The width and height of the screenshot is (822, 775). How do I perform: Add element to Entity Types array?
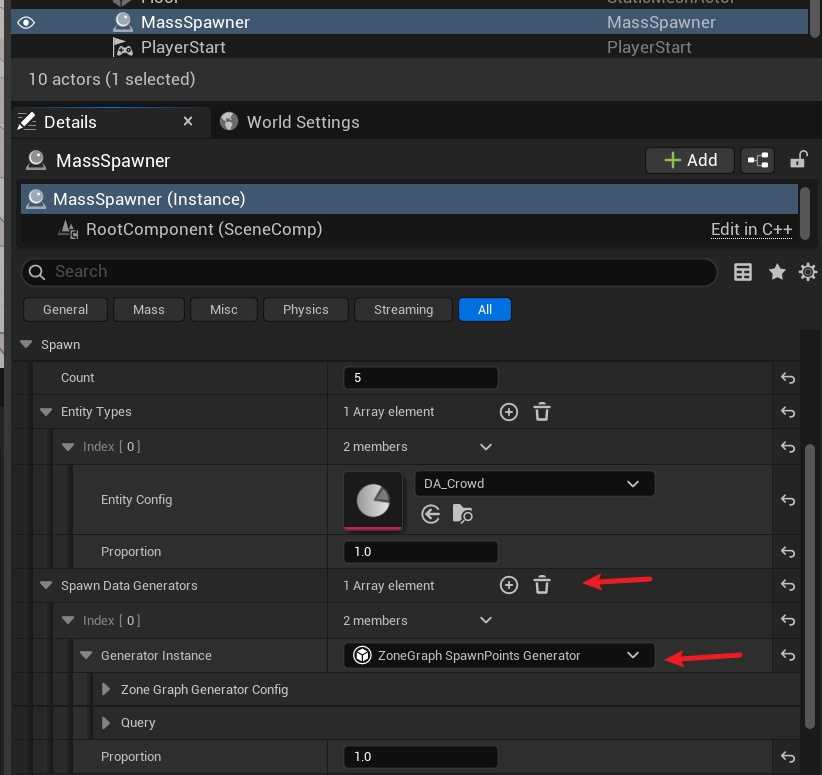click(509, 412)
